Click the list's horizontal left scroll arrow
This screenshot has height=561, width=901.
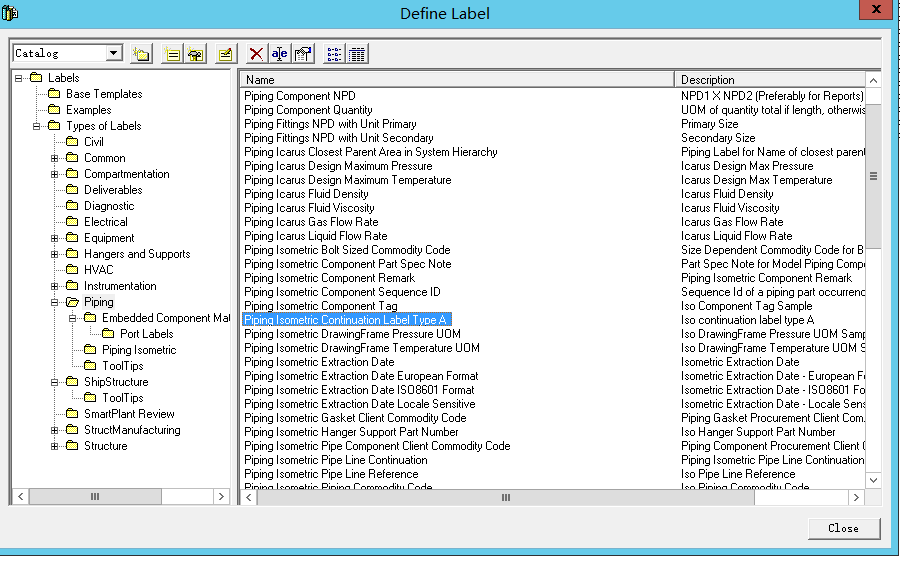click(249, 497)
